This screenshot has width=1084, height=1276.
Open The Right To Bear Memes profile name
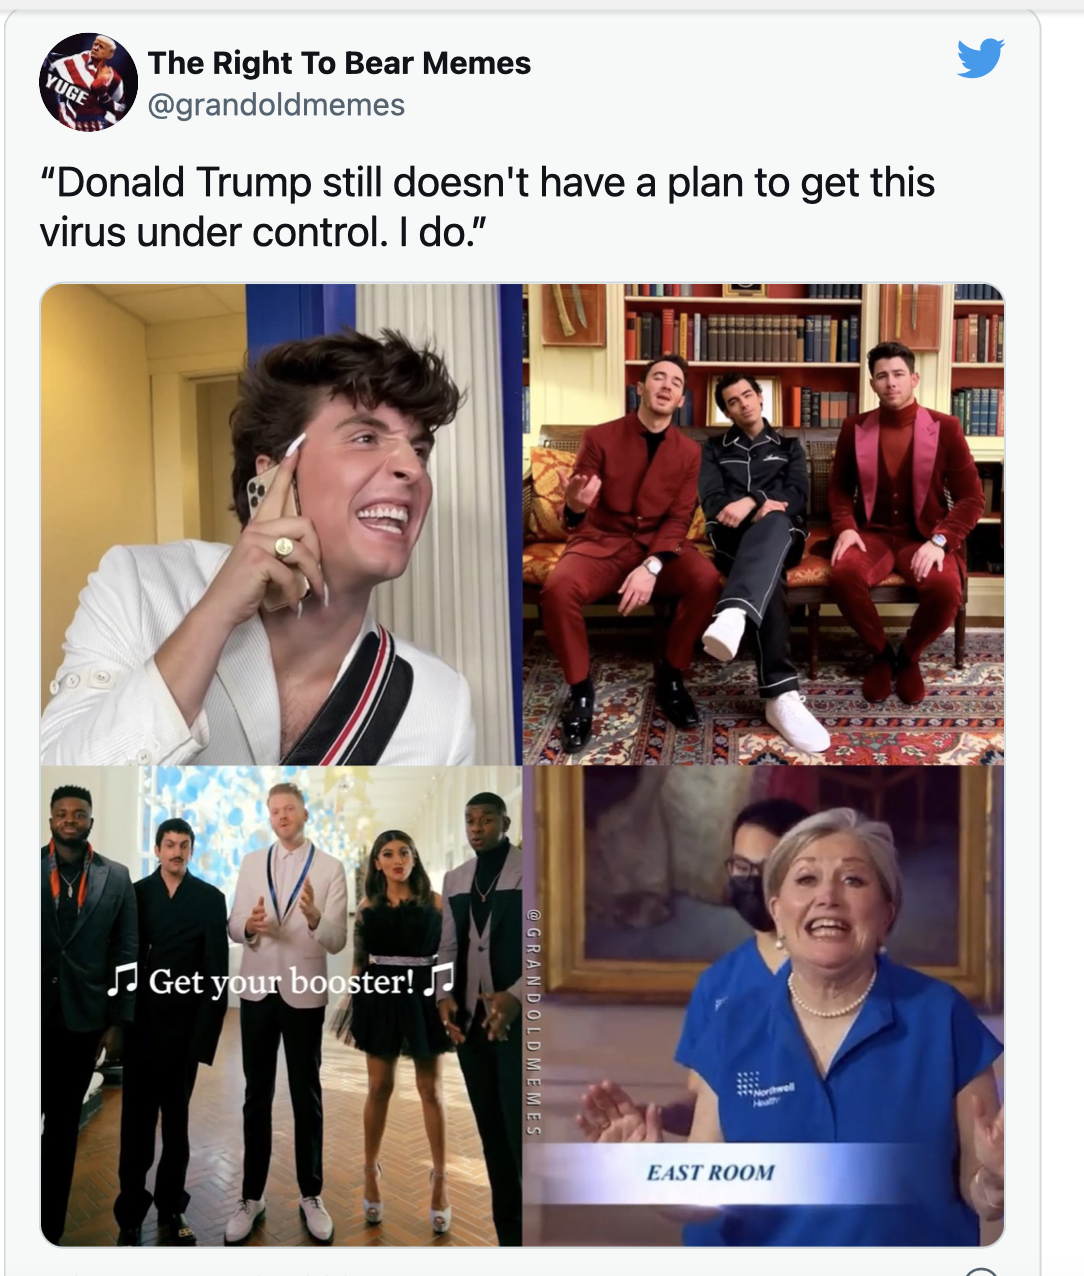tap(339, 63)
